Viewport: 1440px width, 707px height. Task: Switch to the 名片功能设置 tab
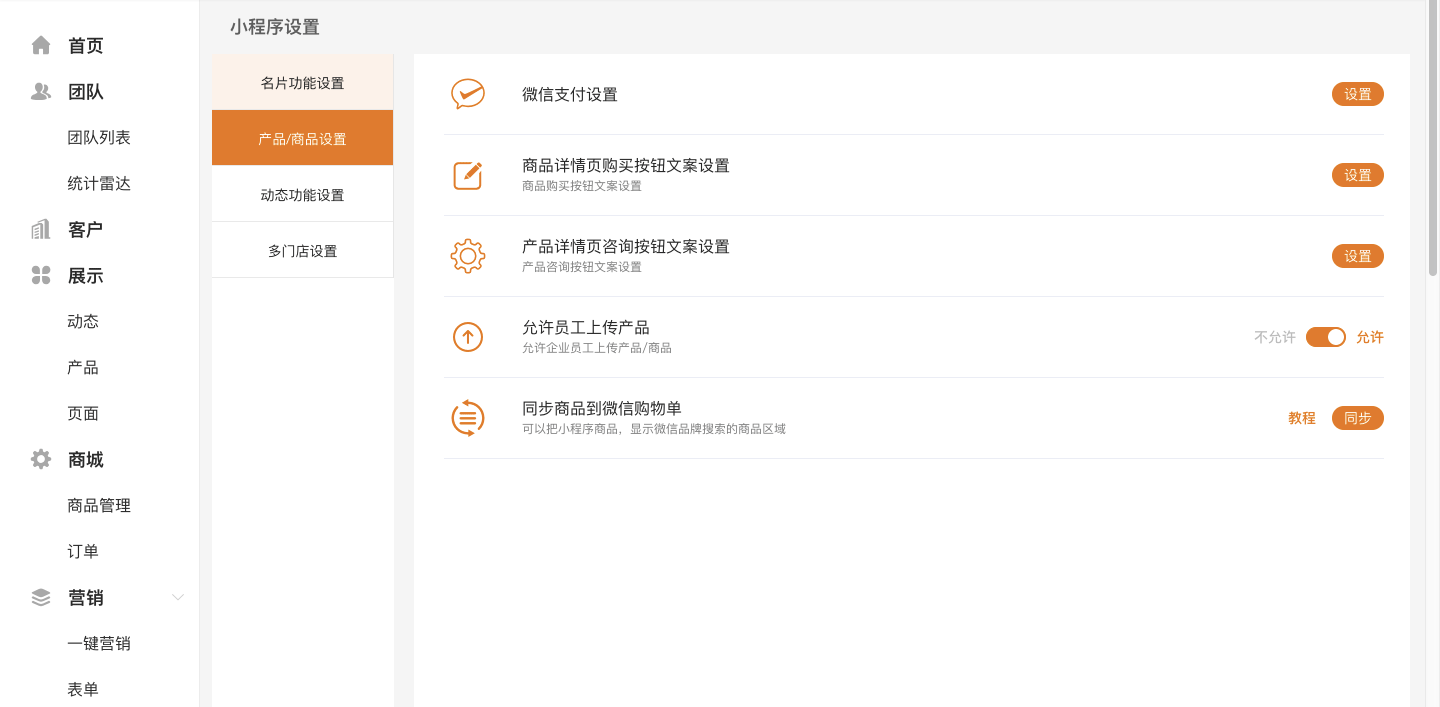pos(302,83)
